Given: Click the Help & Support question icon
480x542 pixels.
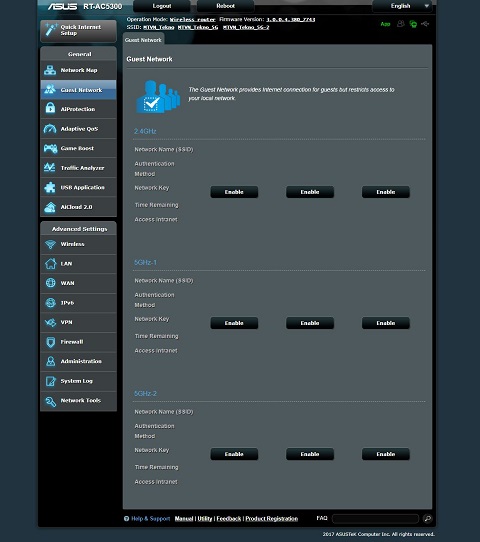Looking at the screenshot, I should (126, 518).
